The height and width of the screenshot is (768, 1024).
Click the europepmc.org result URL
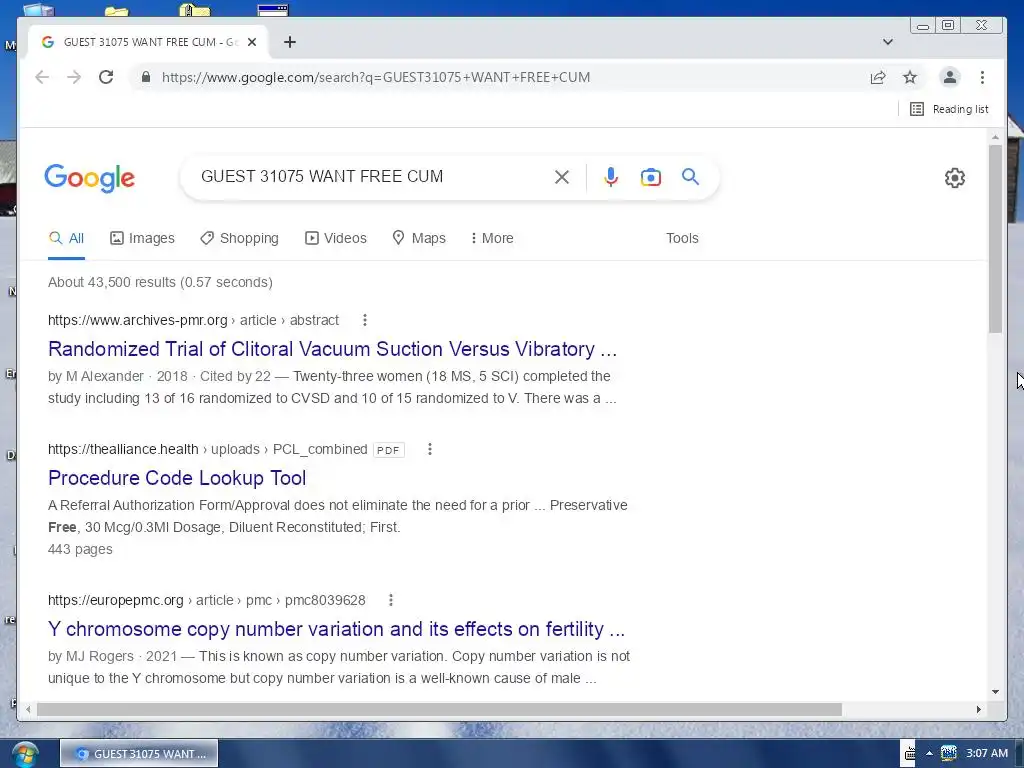click(206, 600)
